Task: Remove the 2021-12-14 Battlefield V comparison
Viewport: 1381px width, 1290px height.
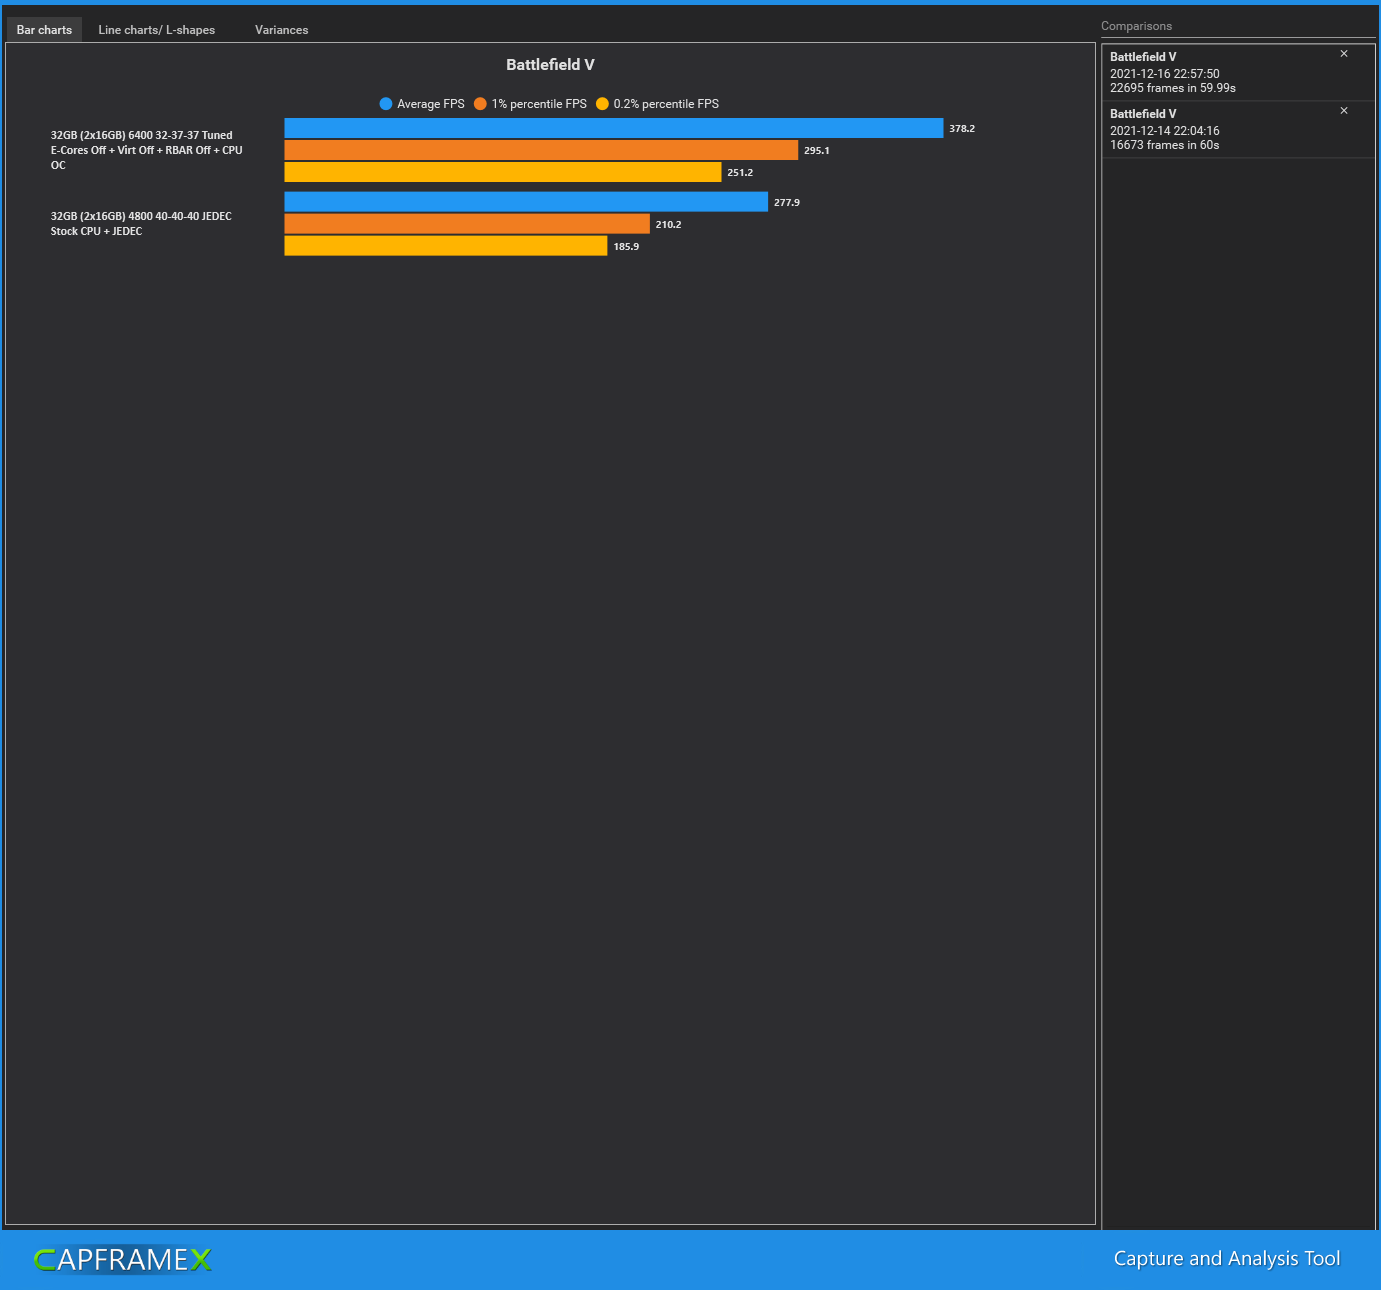Action: point(1344,111)
